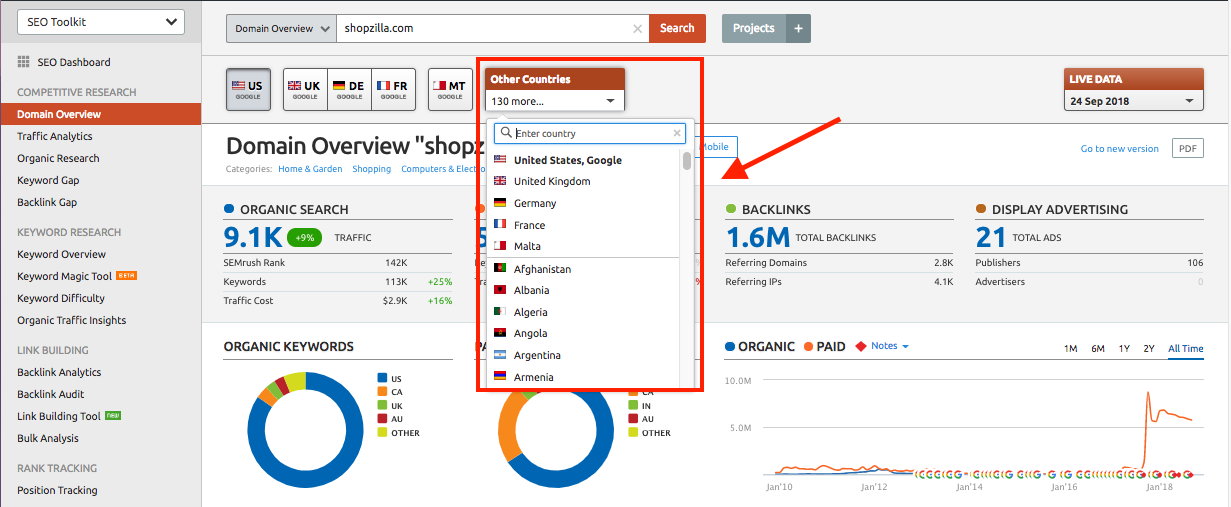Click the magnifier icon in country search
The width and height of the screenshot is (1231, 507).
coord(505,133)
